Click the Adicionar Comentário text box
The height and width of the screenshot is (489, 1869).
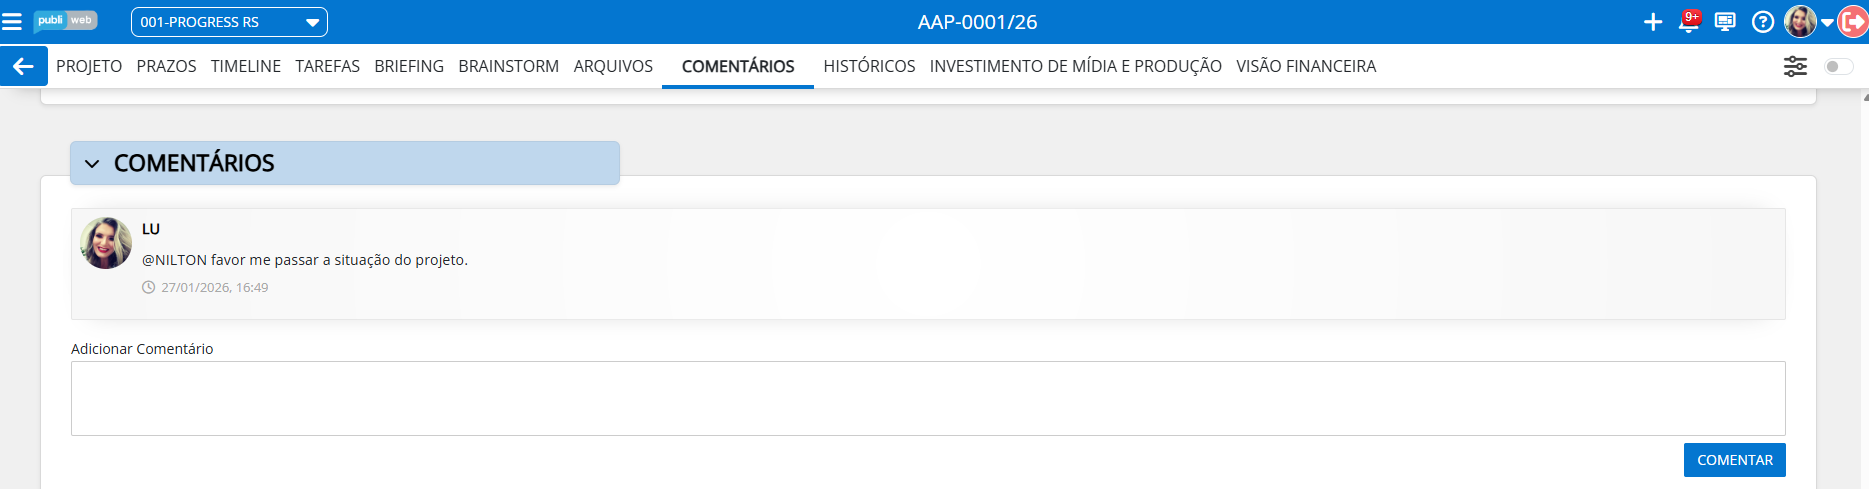click(927, 398)
